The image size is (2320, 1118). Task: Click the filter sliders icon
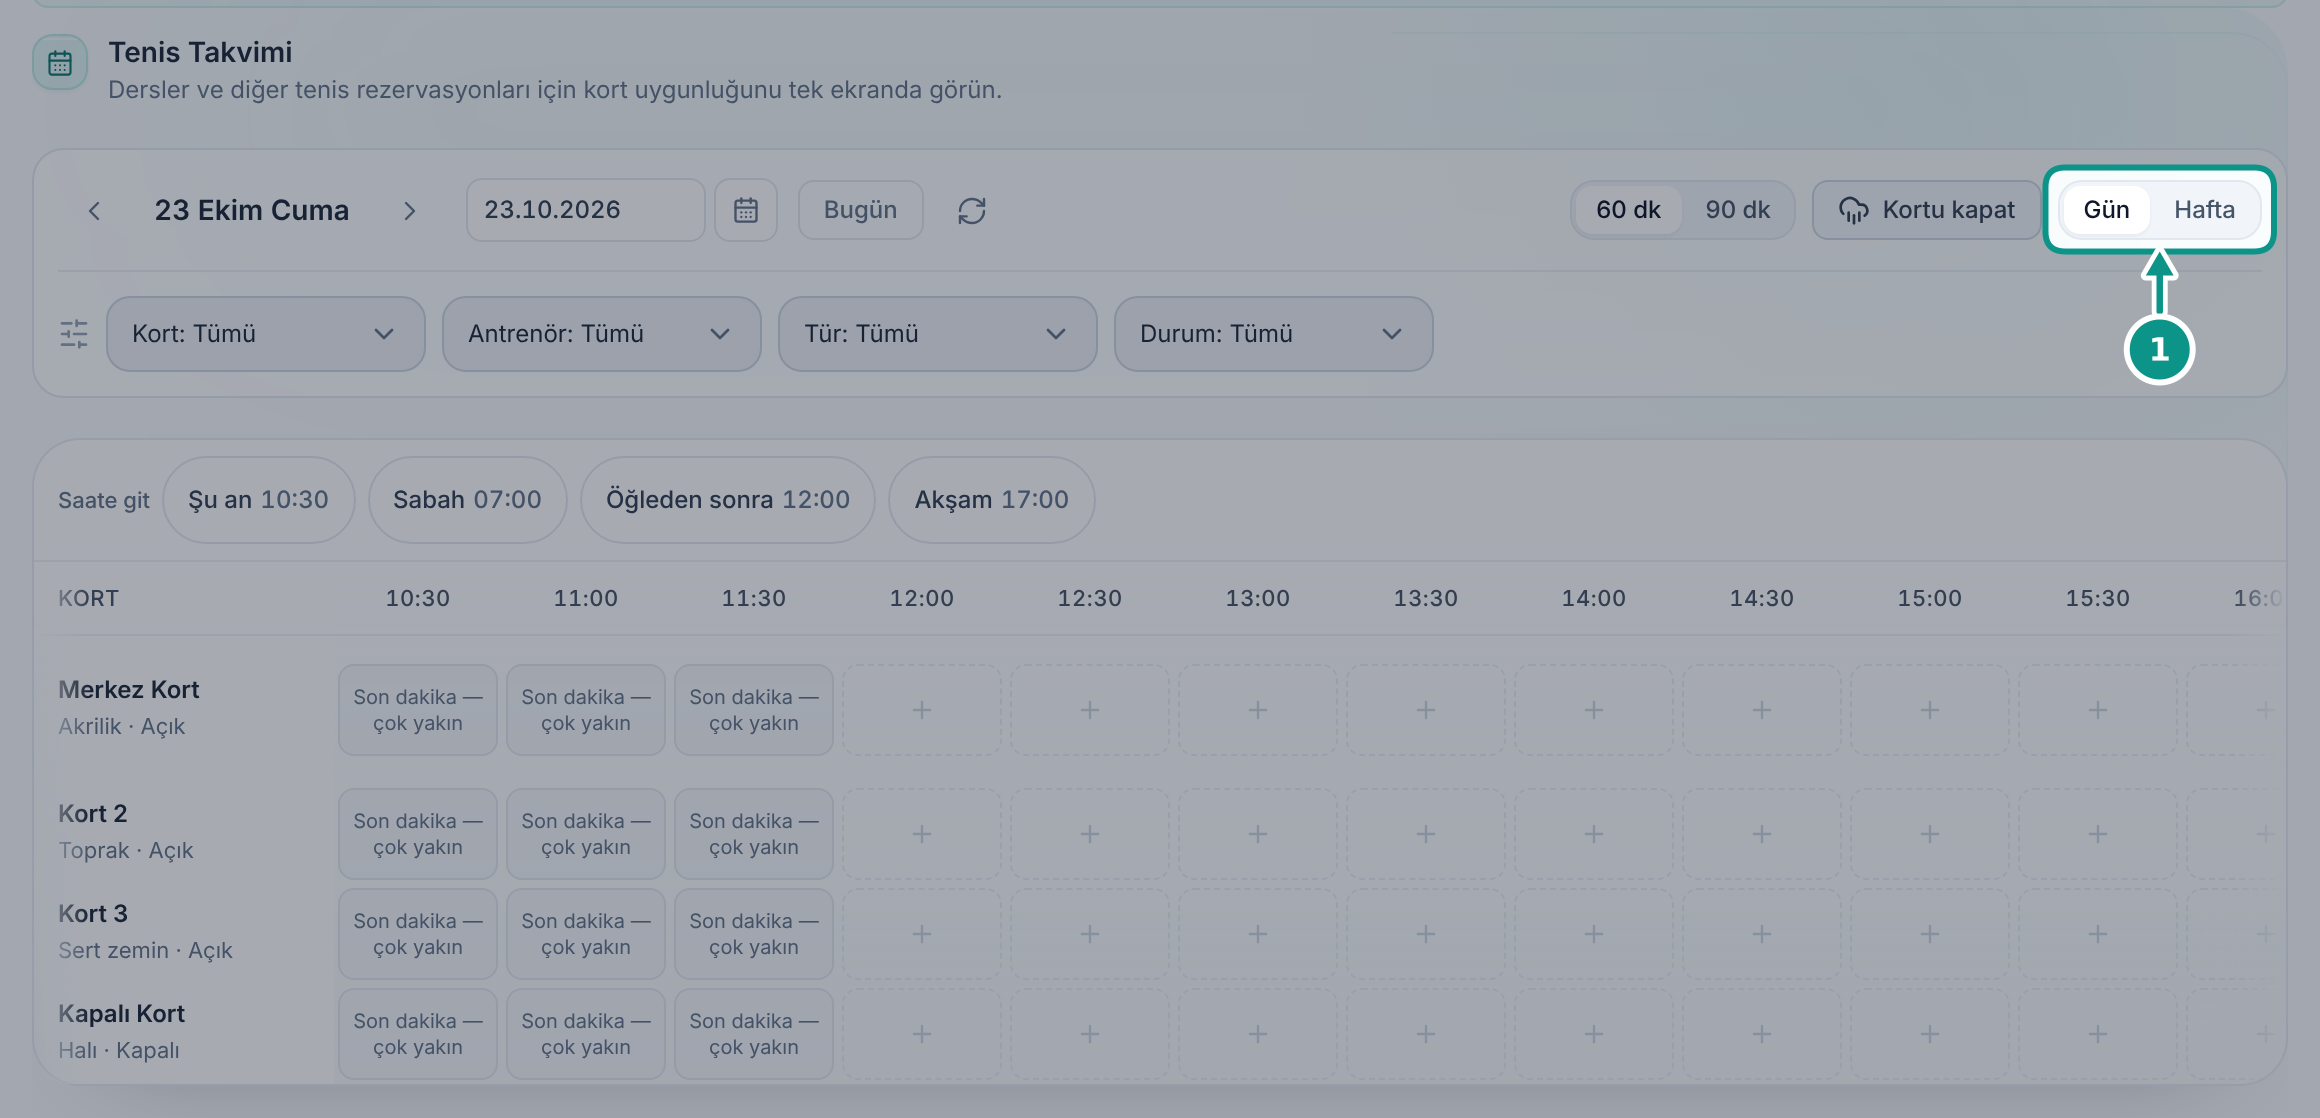pyautogui.click(x=74, y=334)
